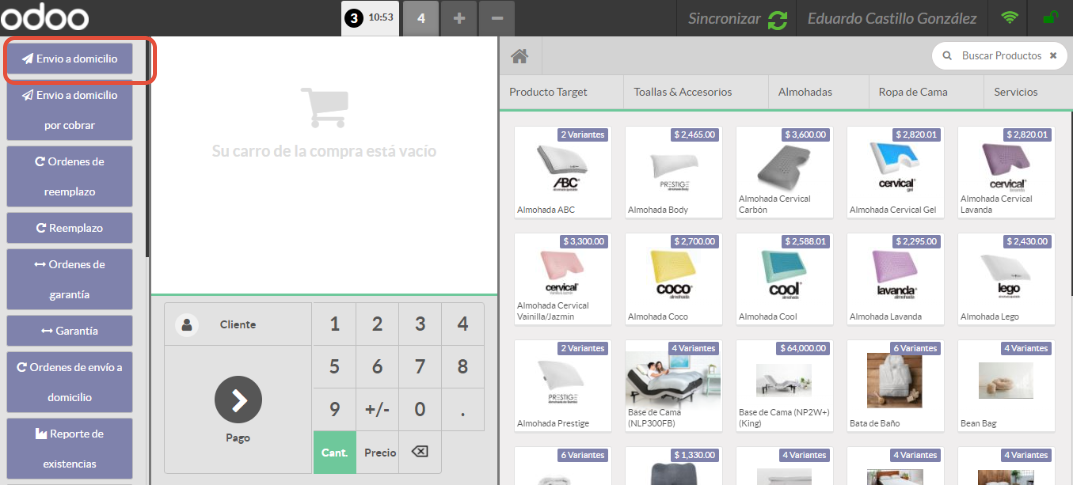
Task: Go to home category icon
Action: pos(520,56)
